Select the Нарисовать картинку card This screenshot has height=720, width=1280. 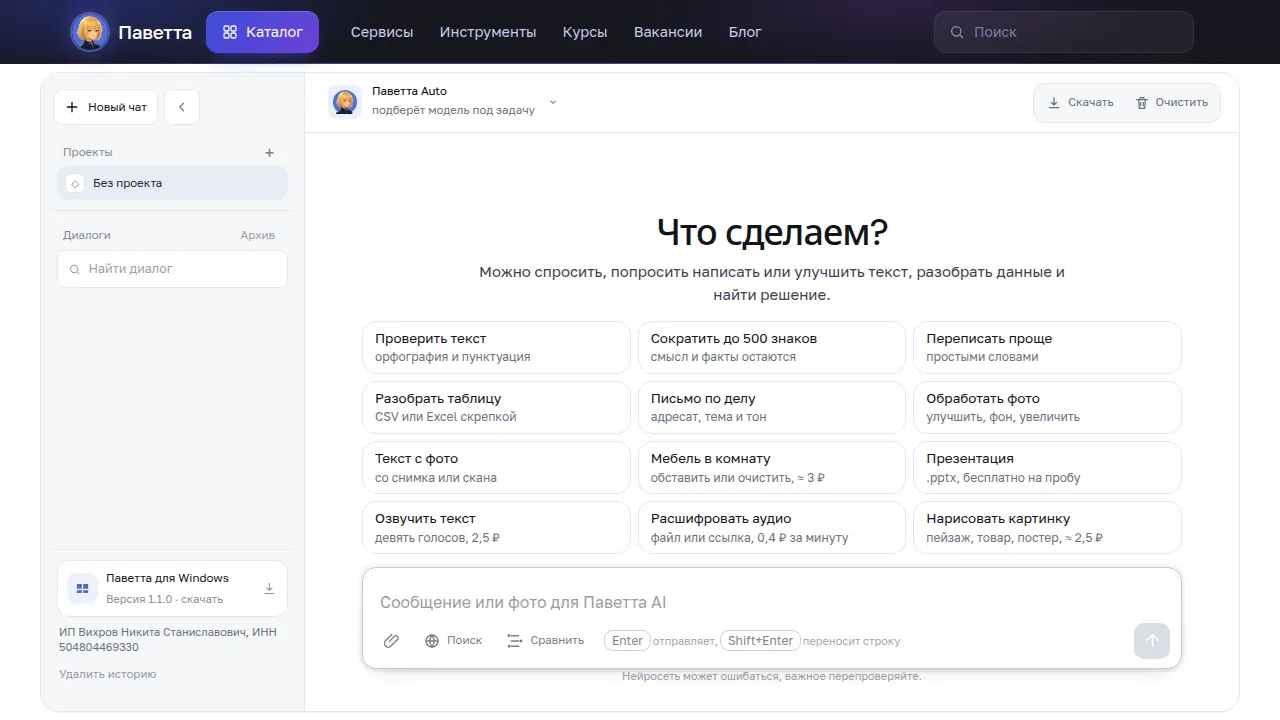(1047, 528)
